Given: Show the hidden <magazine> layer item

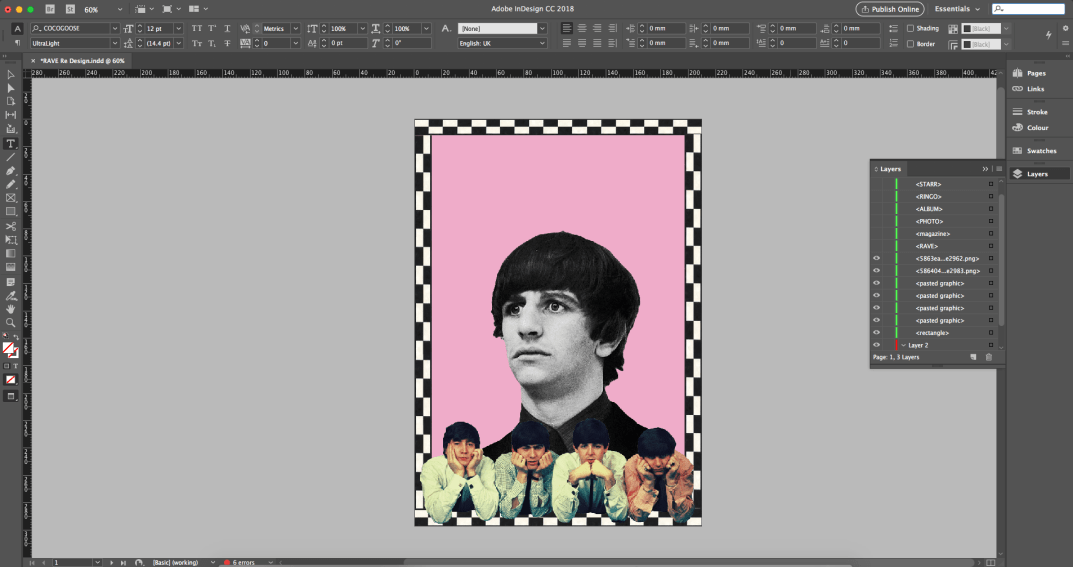Looking at the screenshot, I should click(877, 234).
